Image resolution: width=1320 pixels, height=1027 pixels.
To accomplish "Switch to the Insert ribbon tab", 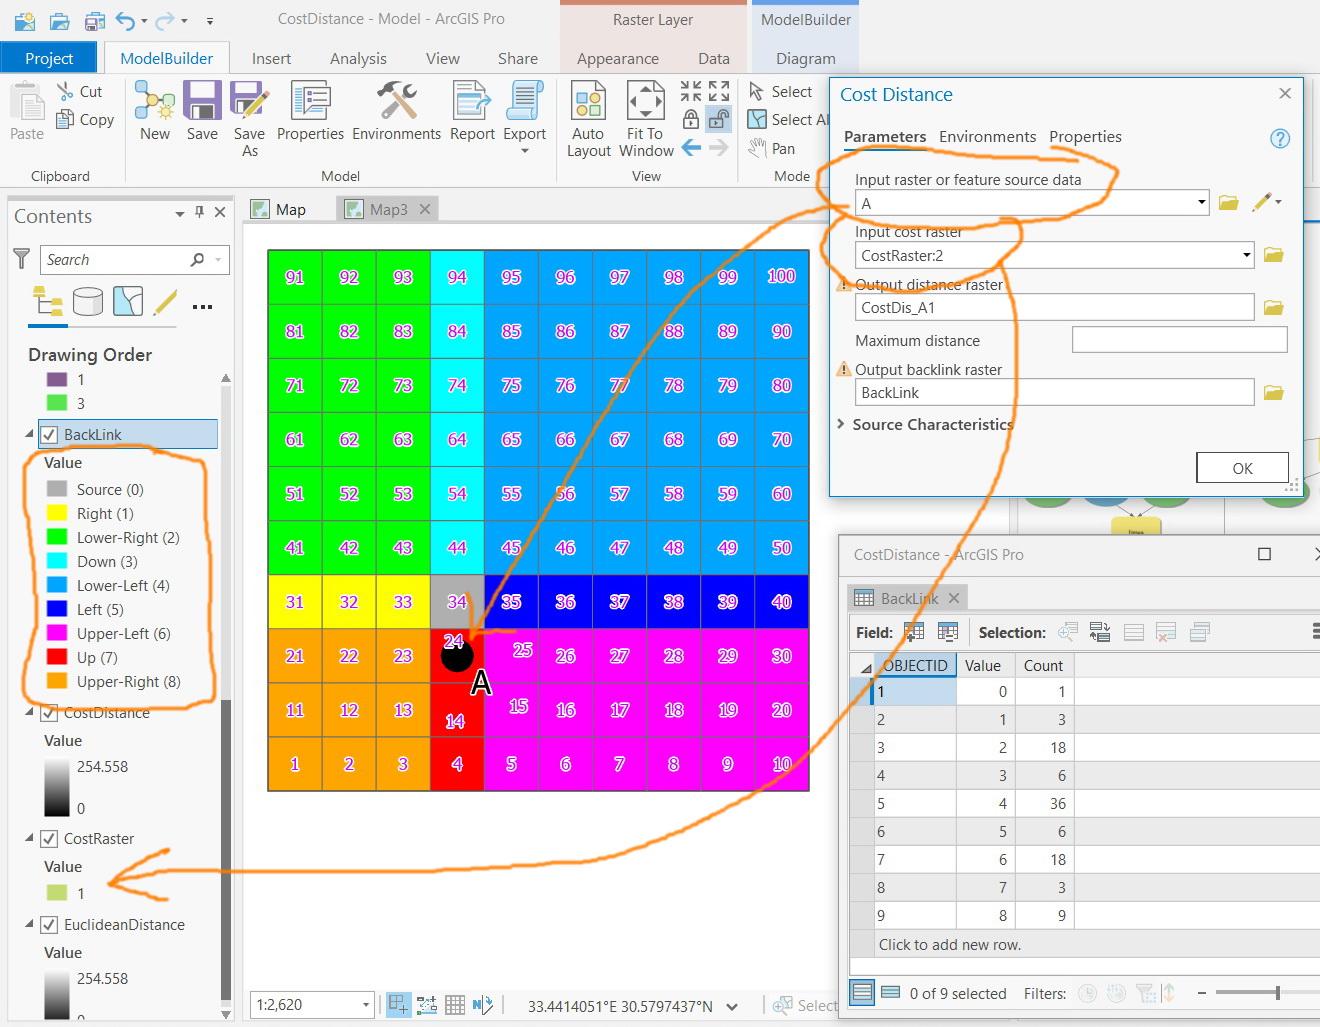I will [271, 58].
